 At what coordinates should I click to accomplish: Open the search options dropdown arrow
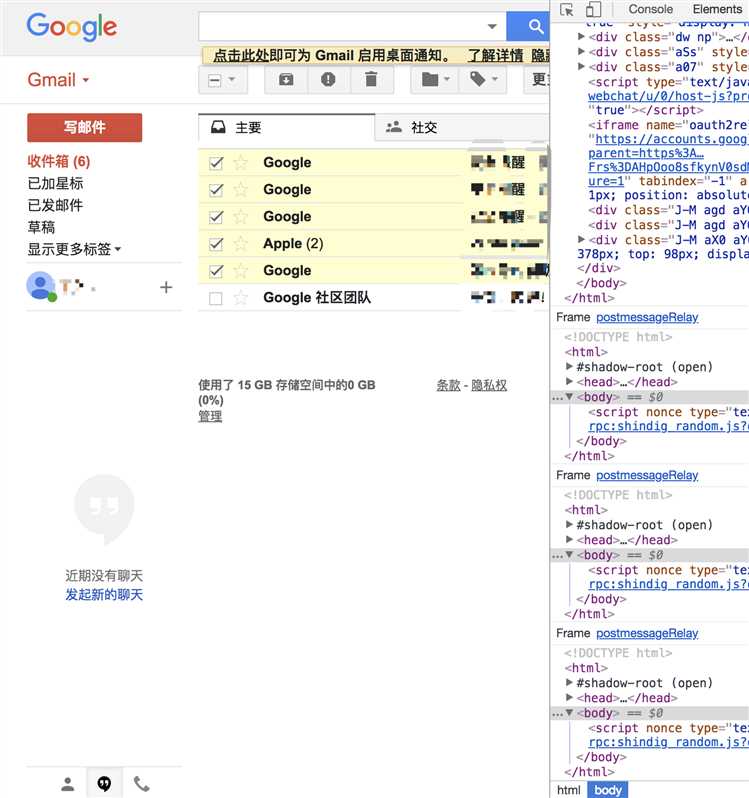tap(492, 26)
